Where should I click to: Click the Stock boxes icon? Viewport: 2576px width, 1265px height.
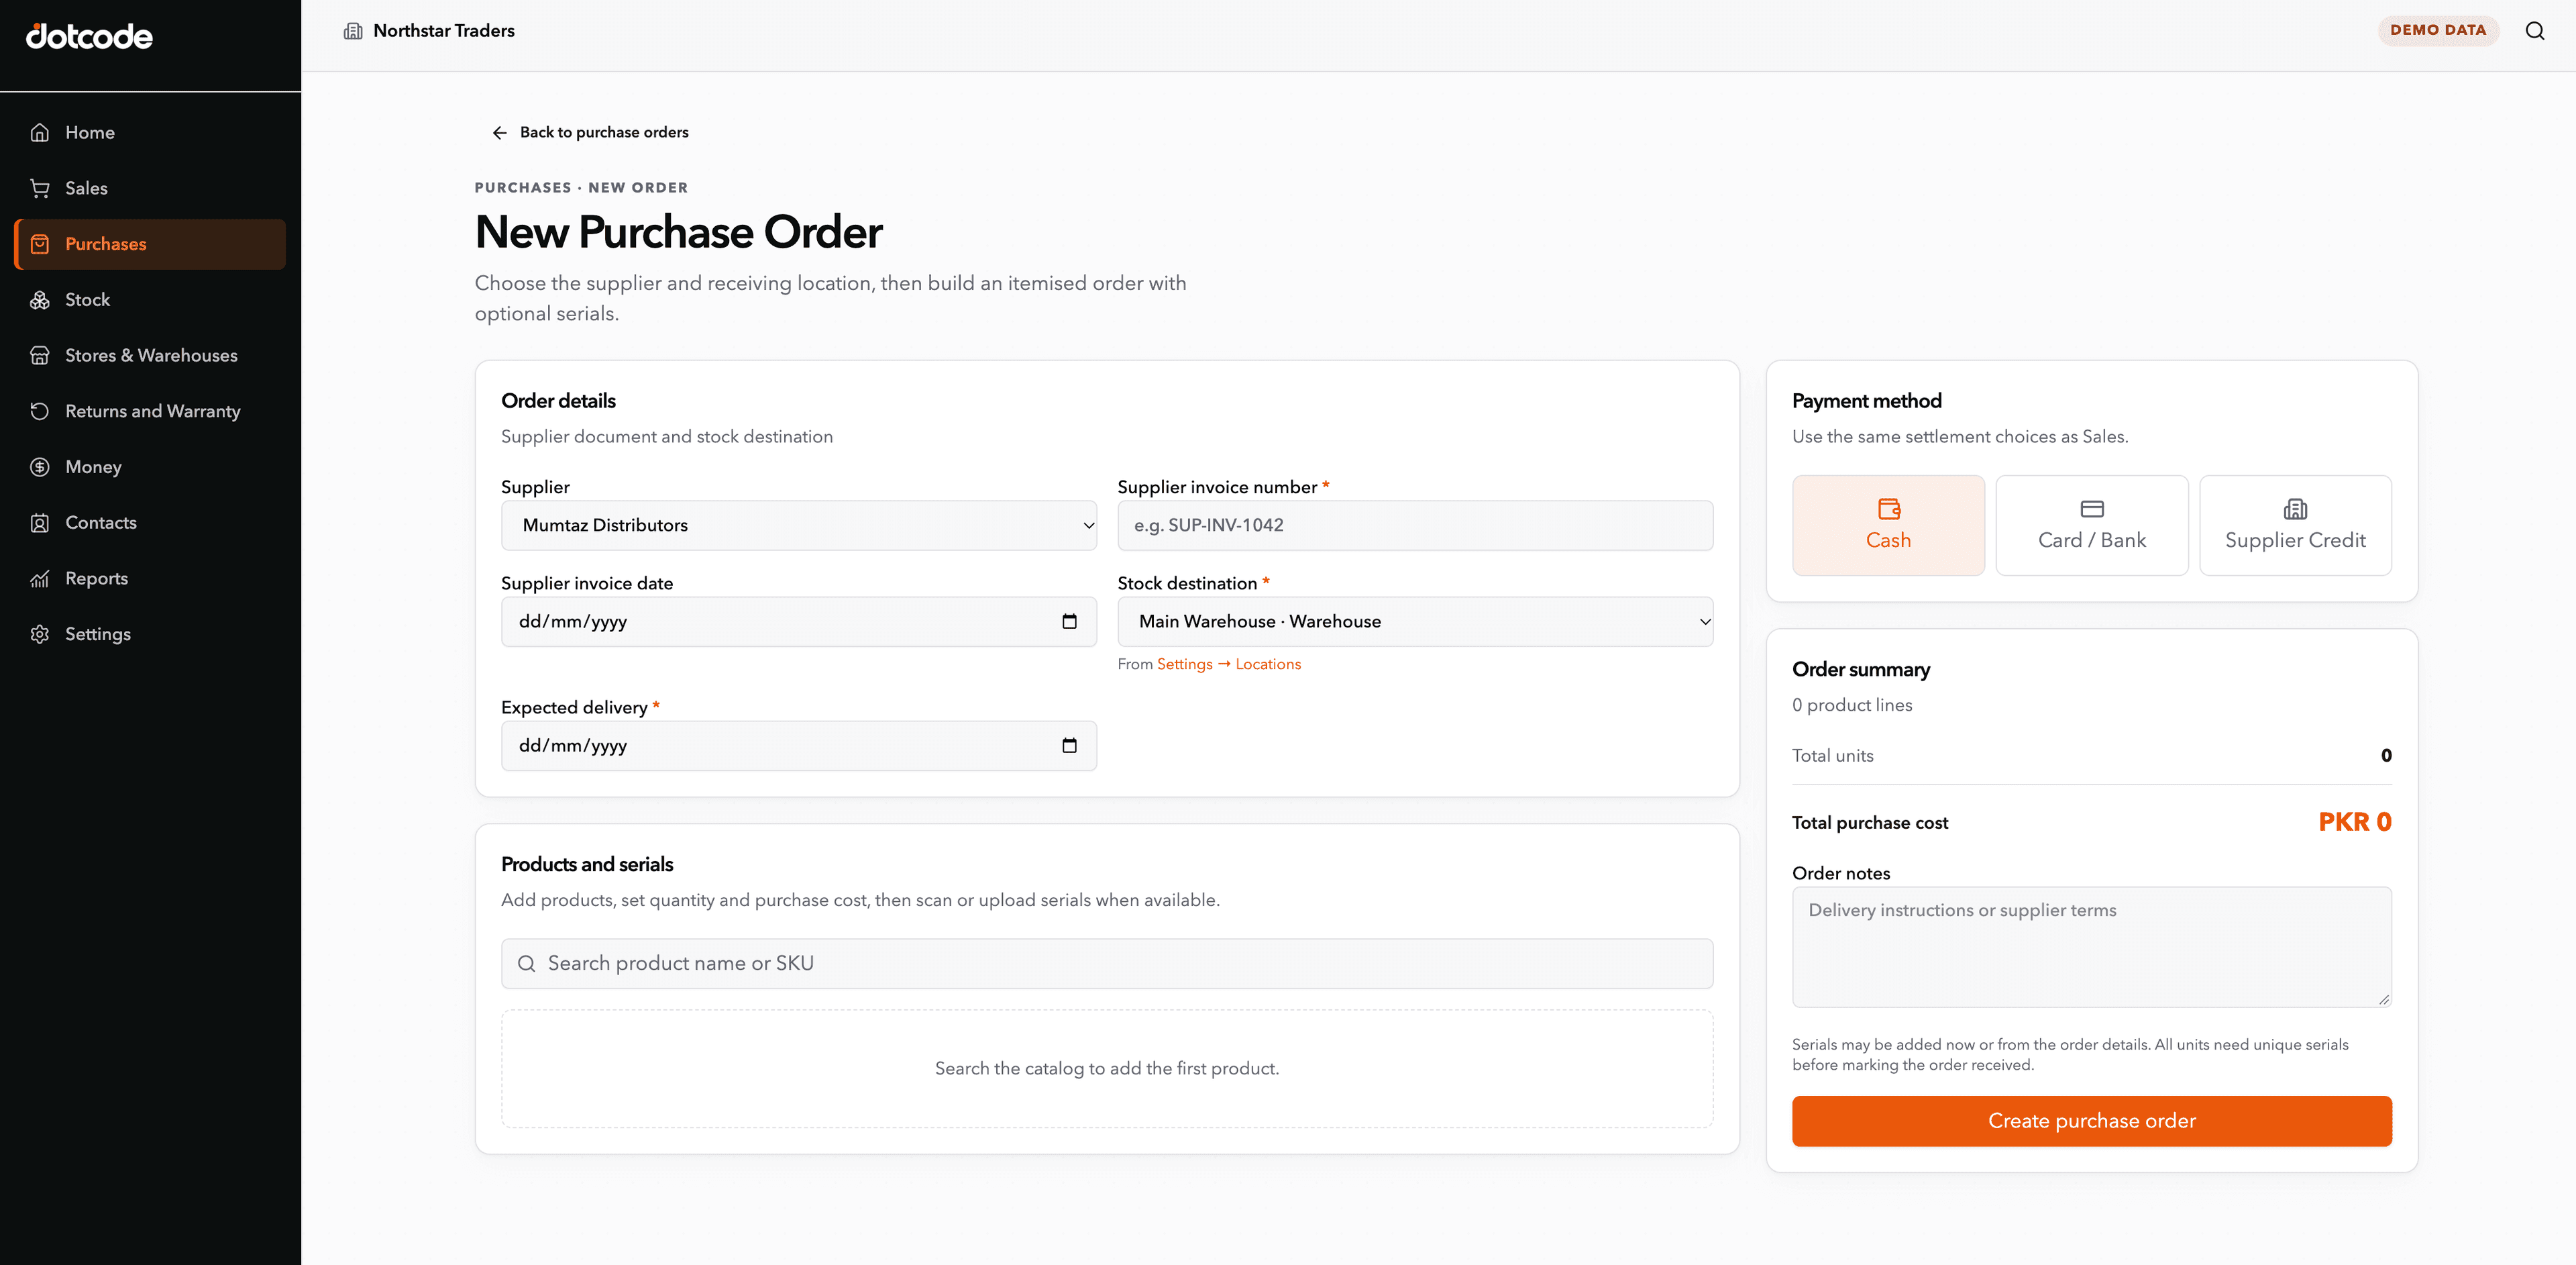[40, 300]
